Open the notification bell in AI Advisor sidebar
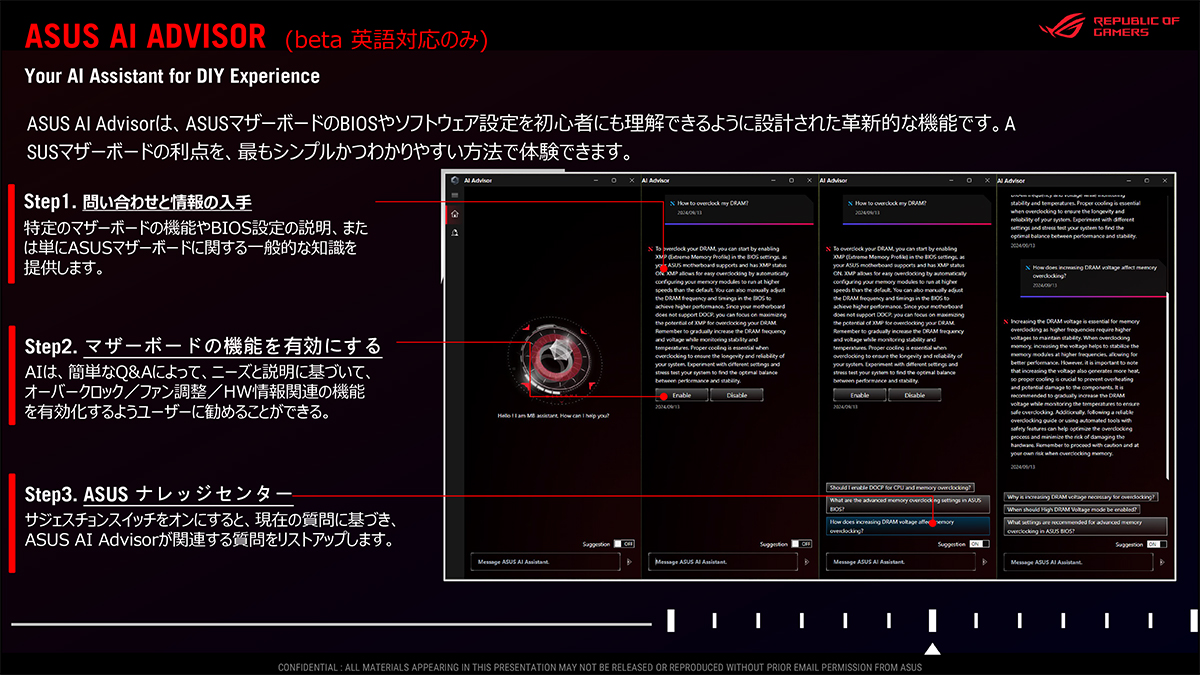 point(455,232)
